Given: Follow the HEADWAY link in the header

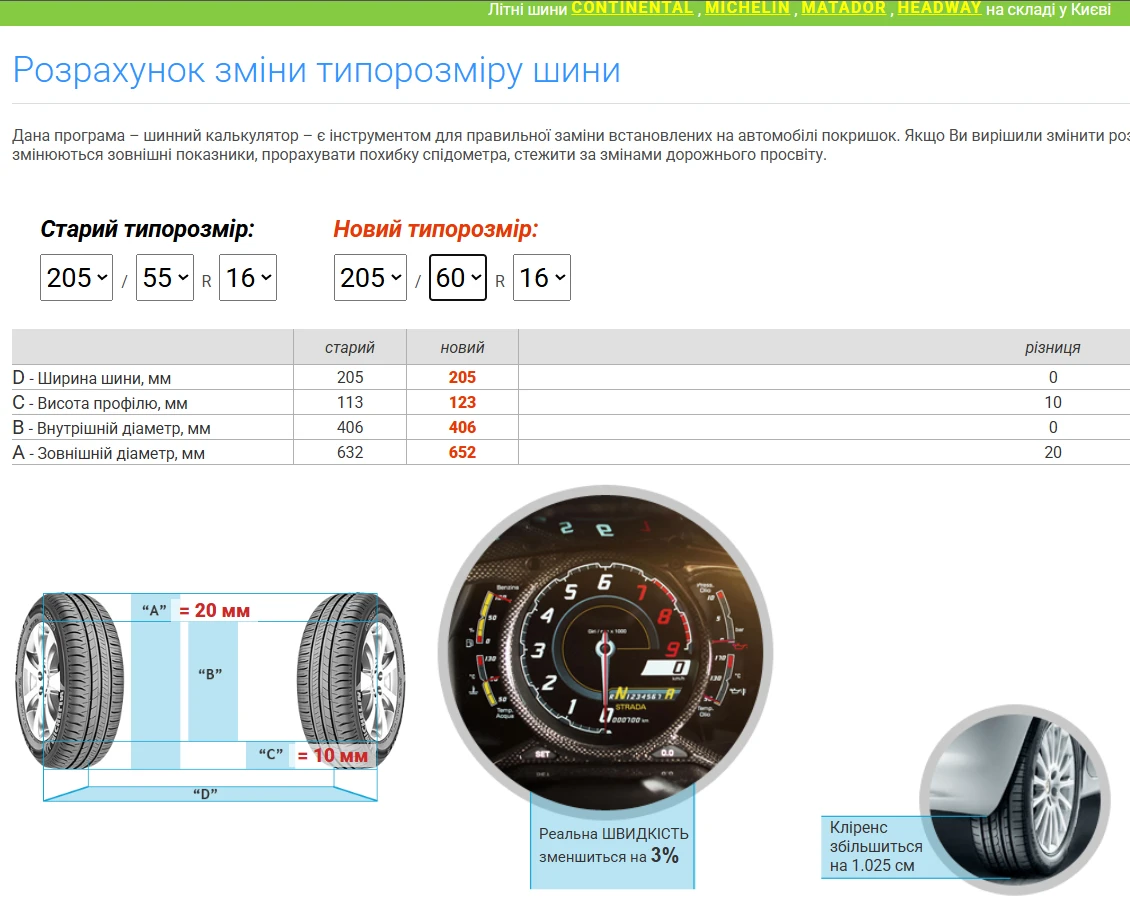Looking at the screenshot, I should click(937, 8).
